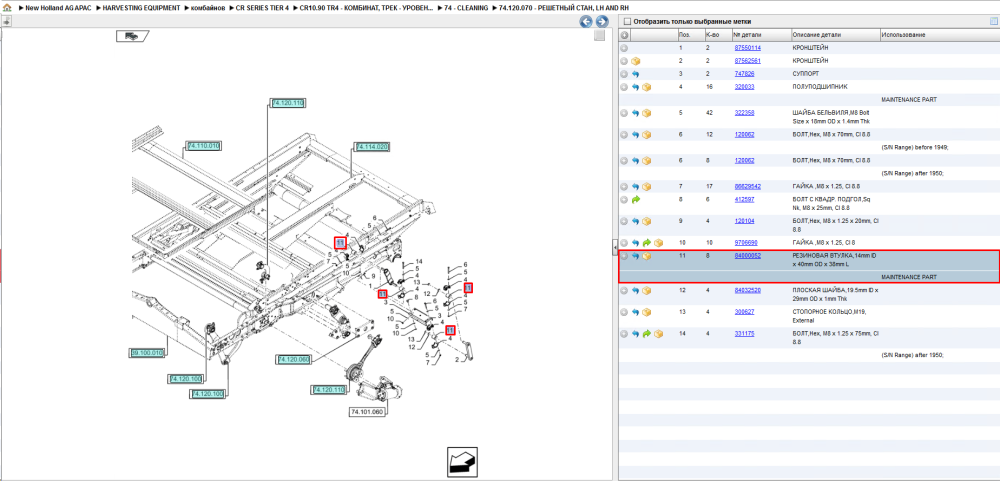Screen dimensions: 1000x481
Task: Open the column settings icon above the table
Action: (993, 21)
